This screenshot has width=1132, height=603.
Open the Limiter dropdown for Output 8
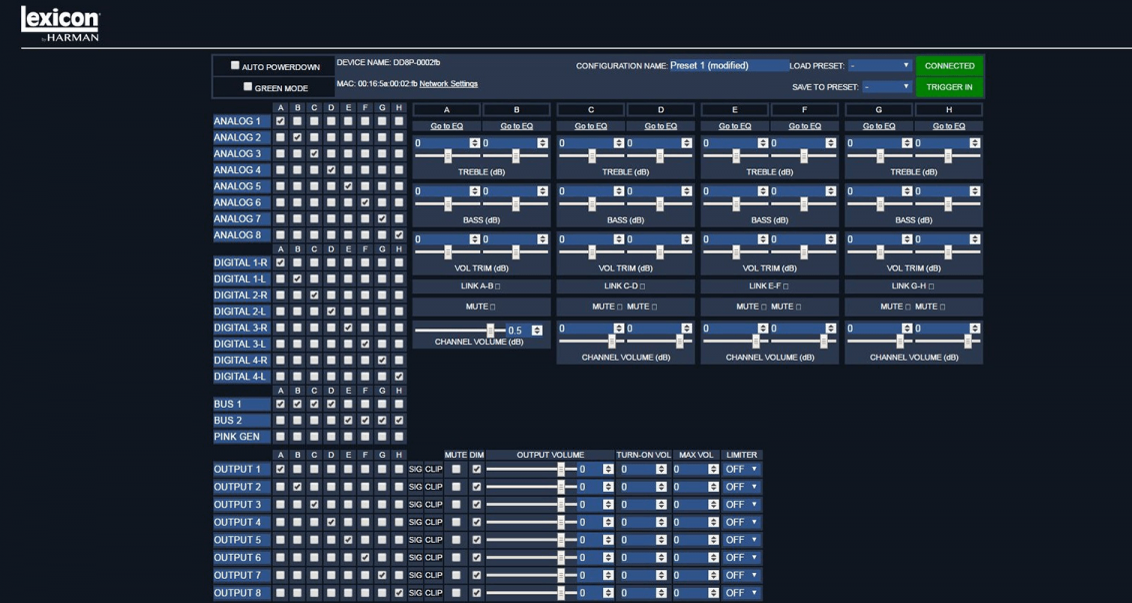click(x=741, y=593)
